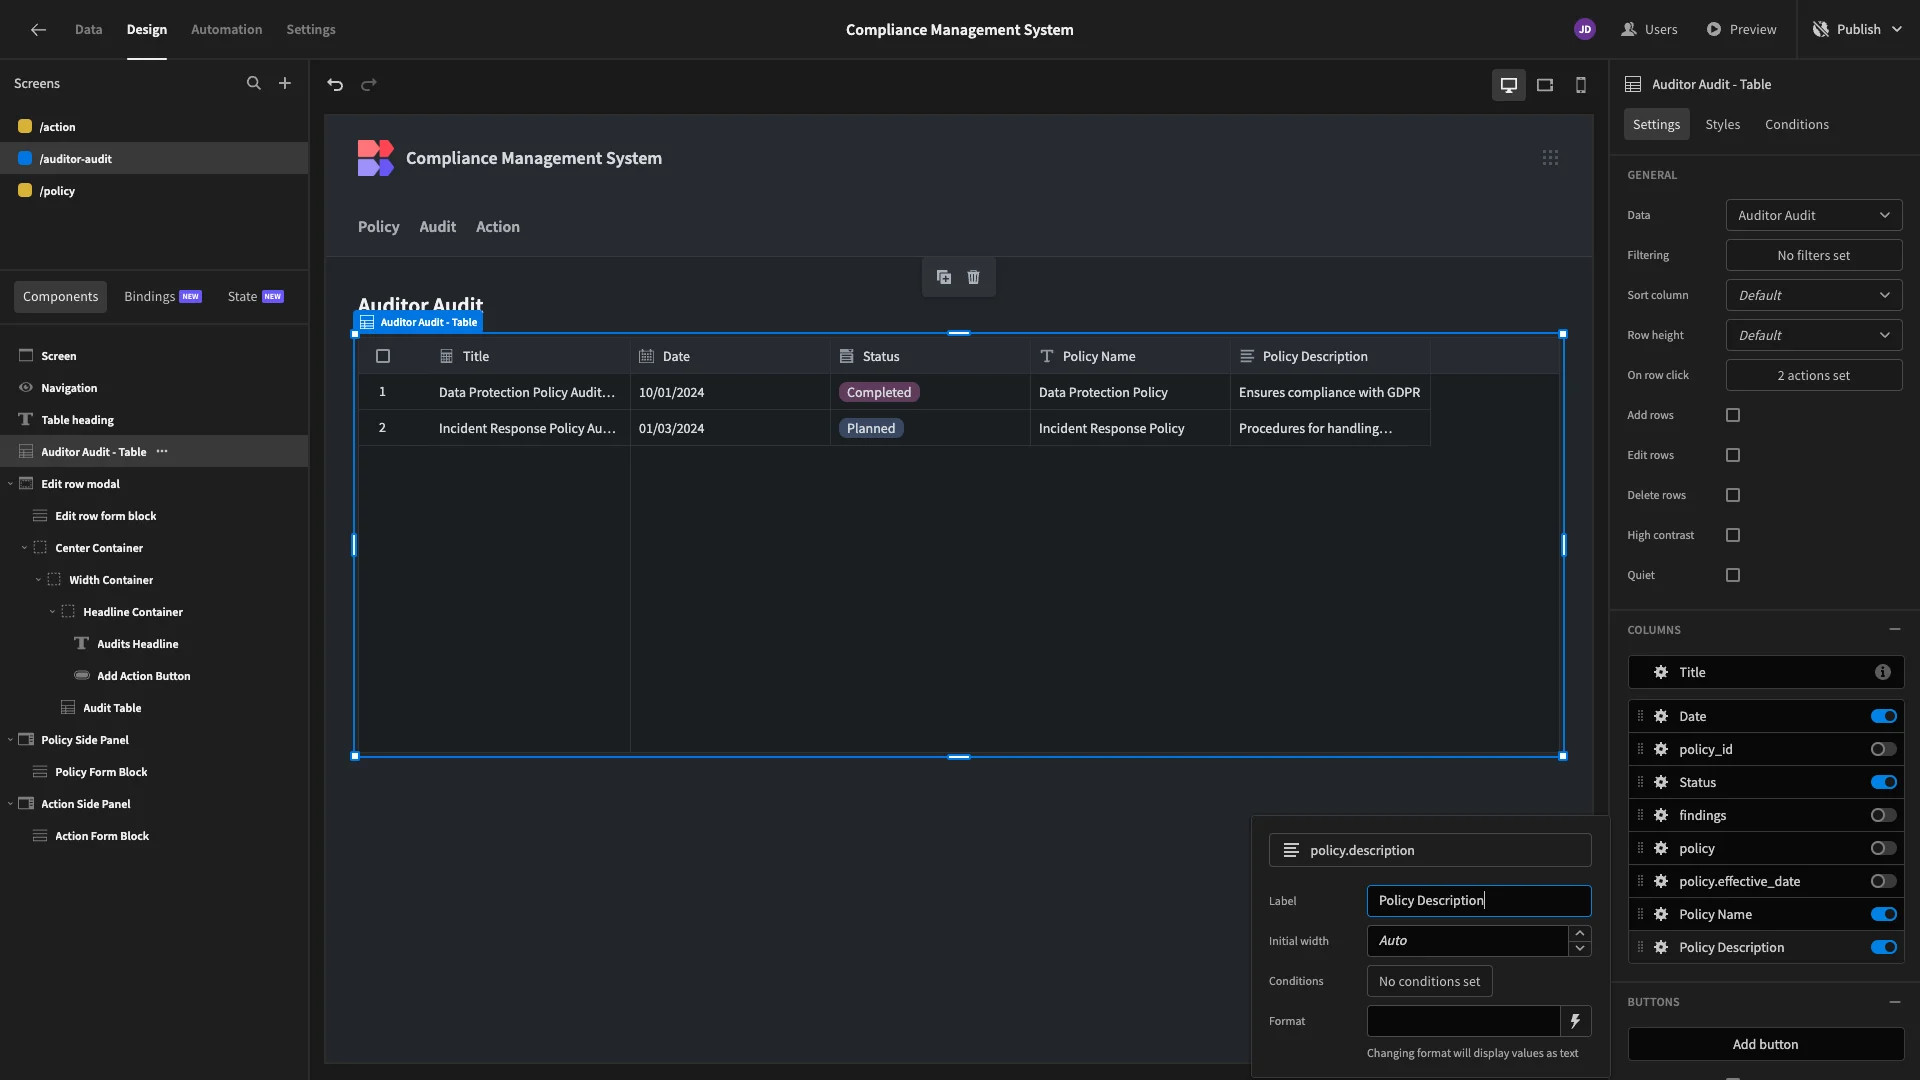Viewport: 1920px width, 1080px height.
Task: Duplicate the selected table component
Action: pyautogui.click(x=944, y=277)
